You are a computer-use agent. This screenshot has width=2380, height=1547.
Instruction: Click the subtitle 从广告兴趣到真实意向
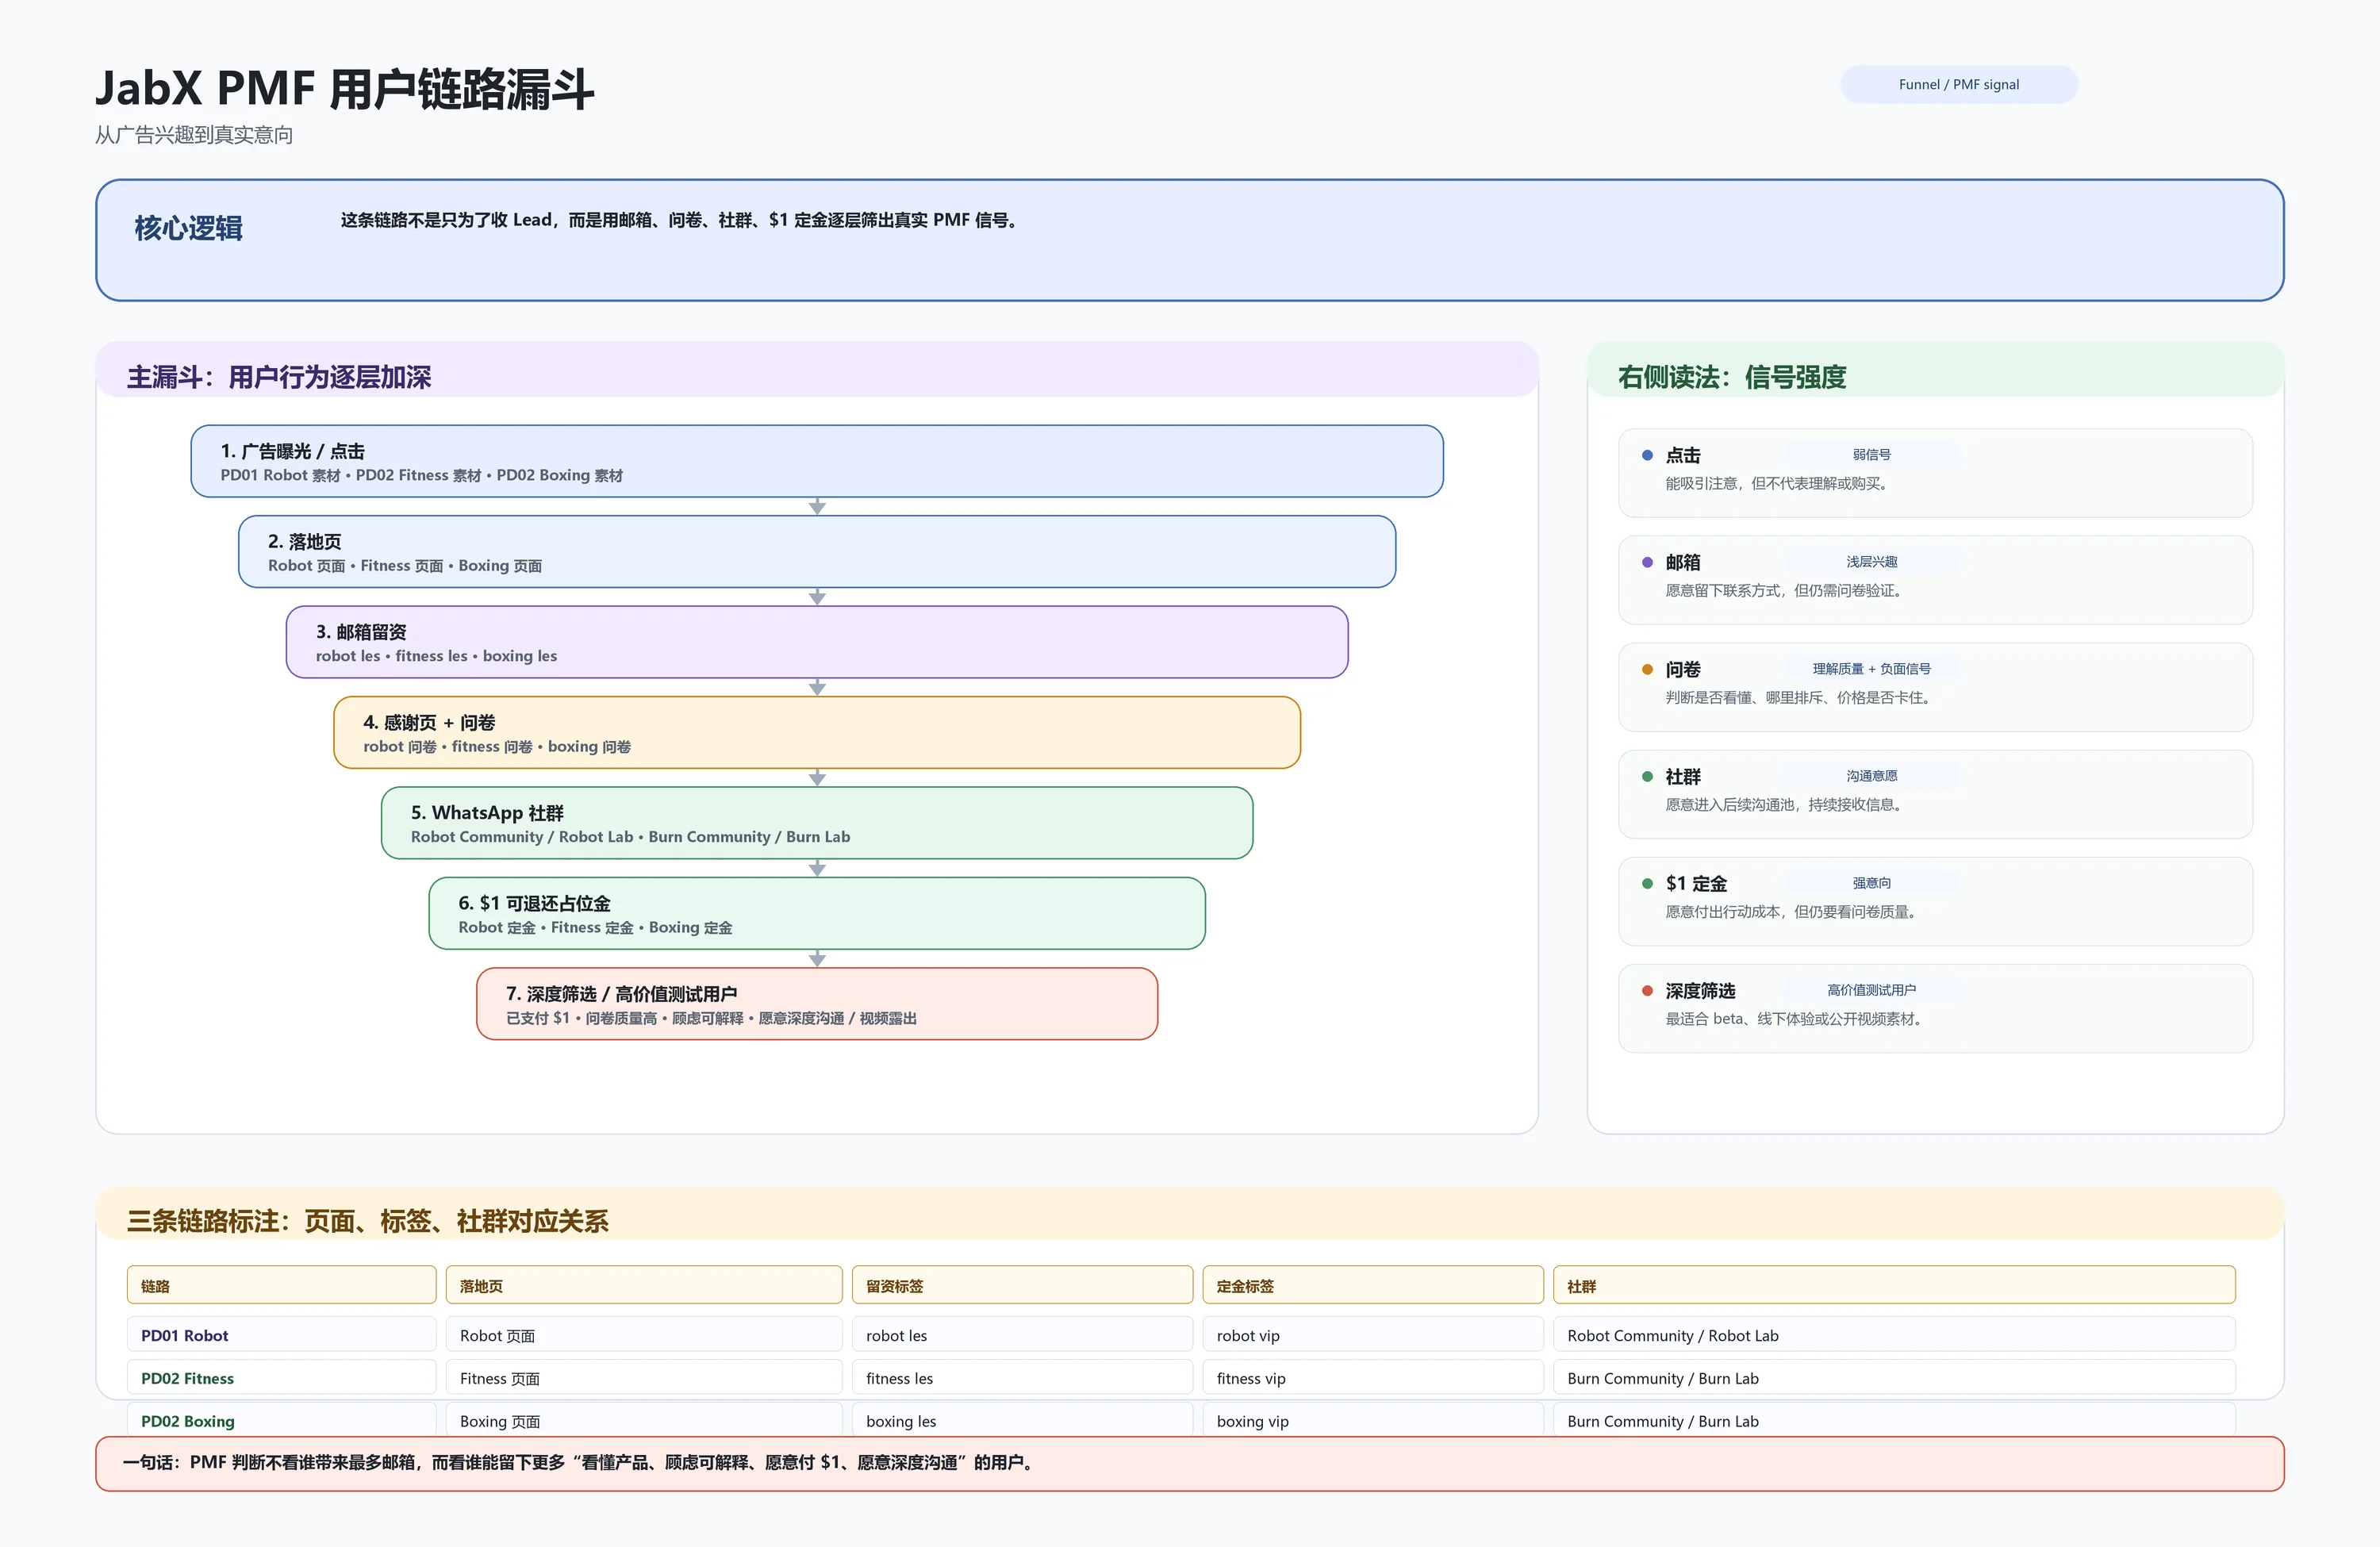[194, 135]
